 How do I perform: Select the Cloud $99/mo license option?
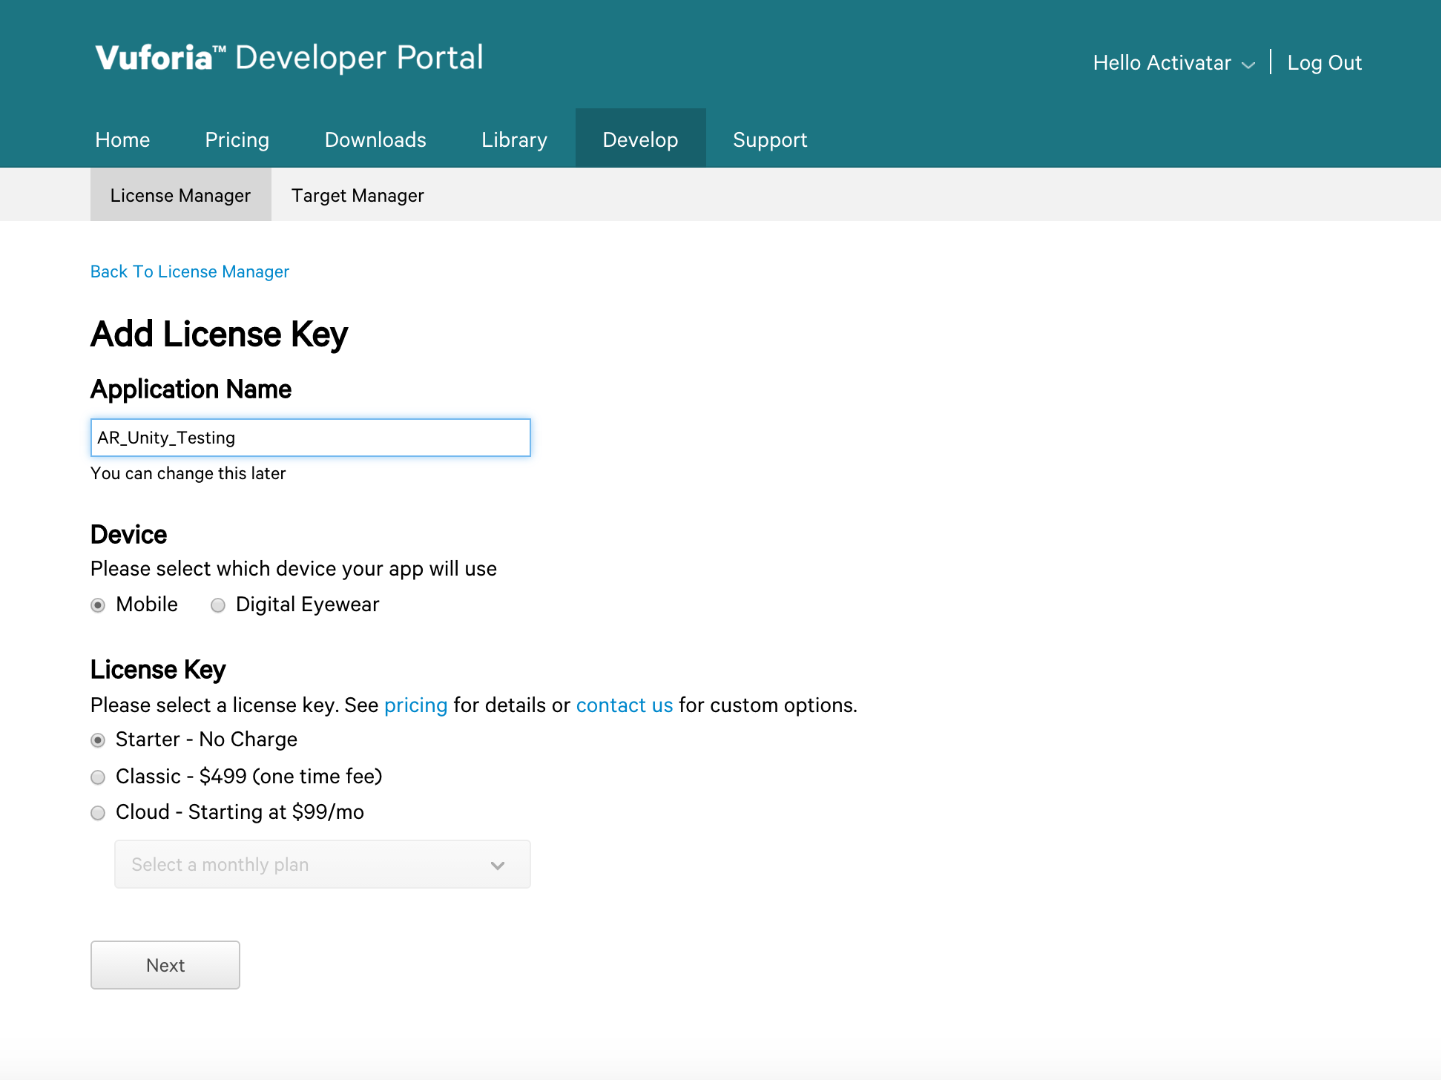(98, 813)
